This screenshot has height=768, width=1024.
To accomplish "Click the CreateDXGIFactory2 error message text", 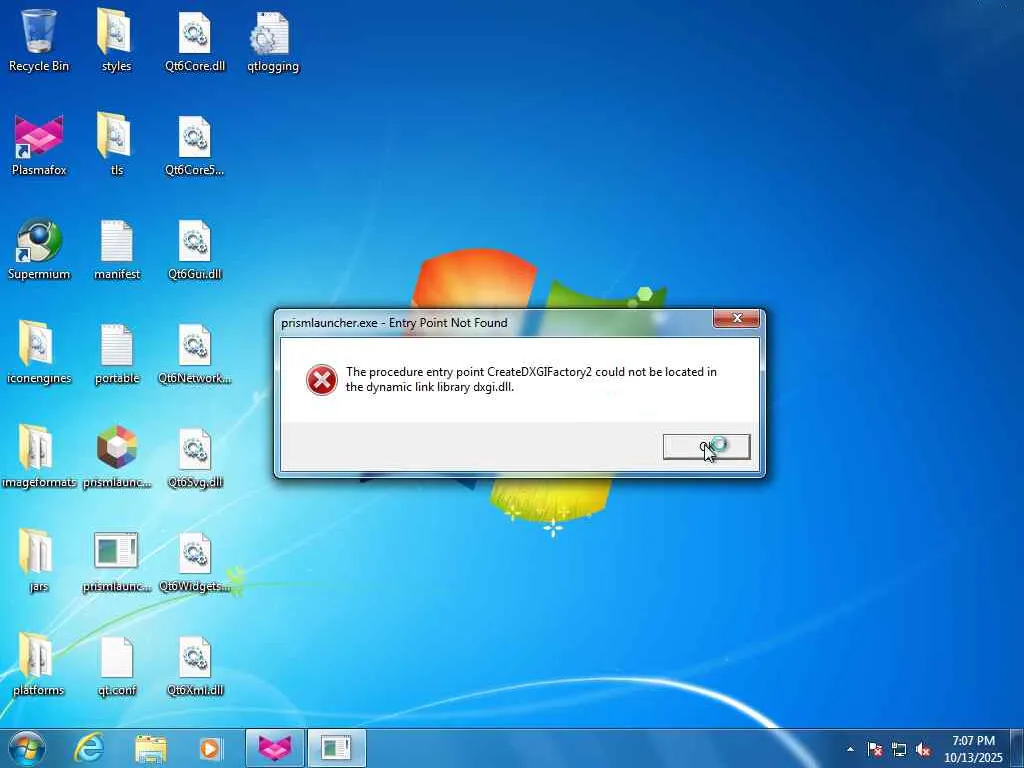I will coord(531,379).
